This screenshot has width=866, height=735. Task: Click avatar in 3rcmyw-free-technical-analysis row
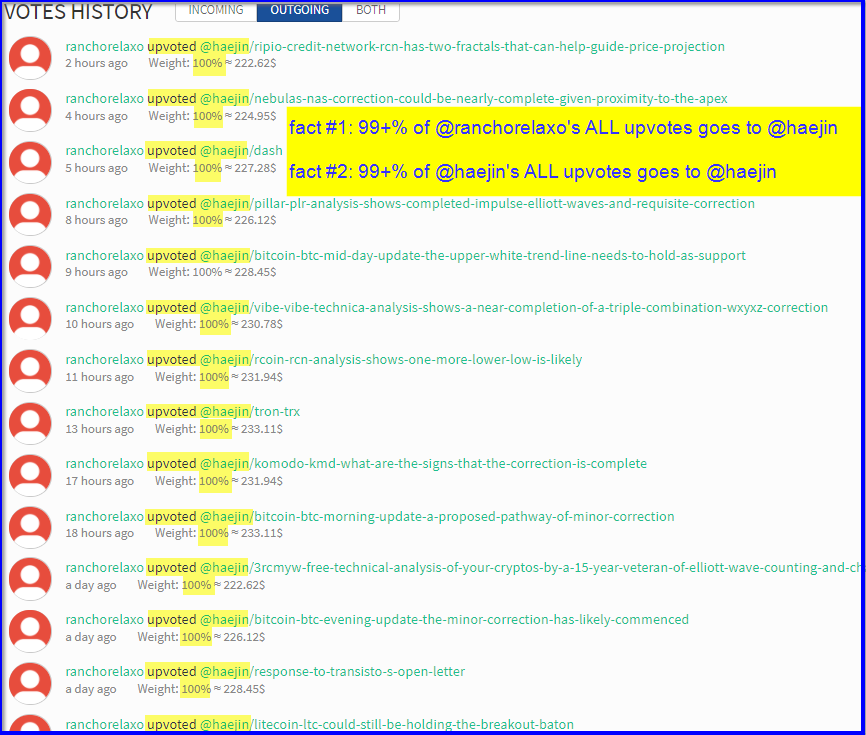tap(30, 579)
